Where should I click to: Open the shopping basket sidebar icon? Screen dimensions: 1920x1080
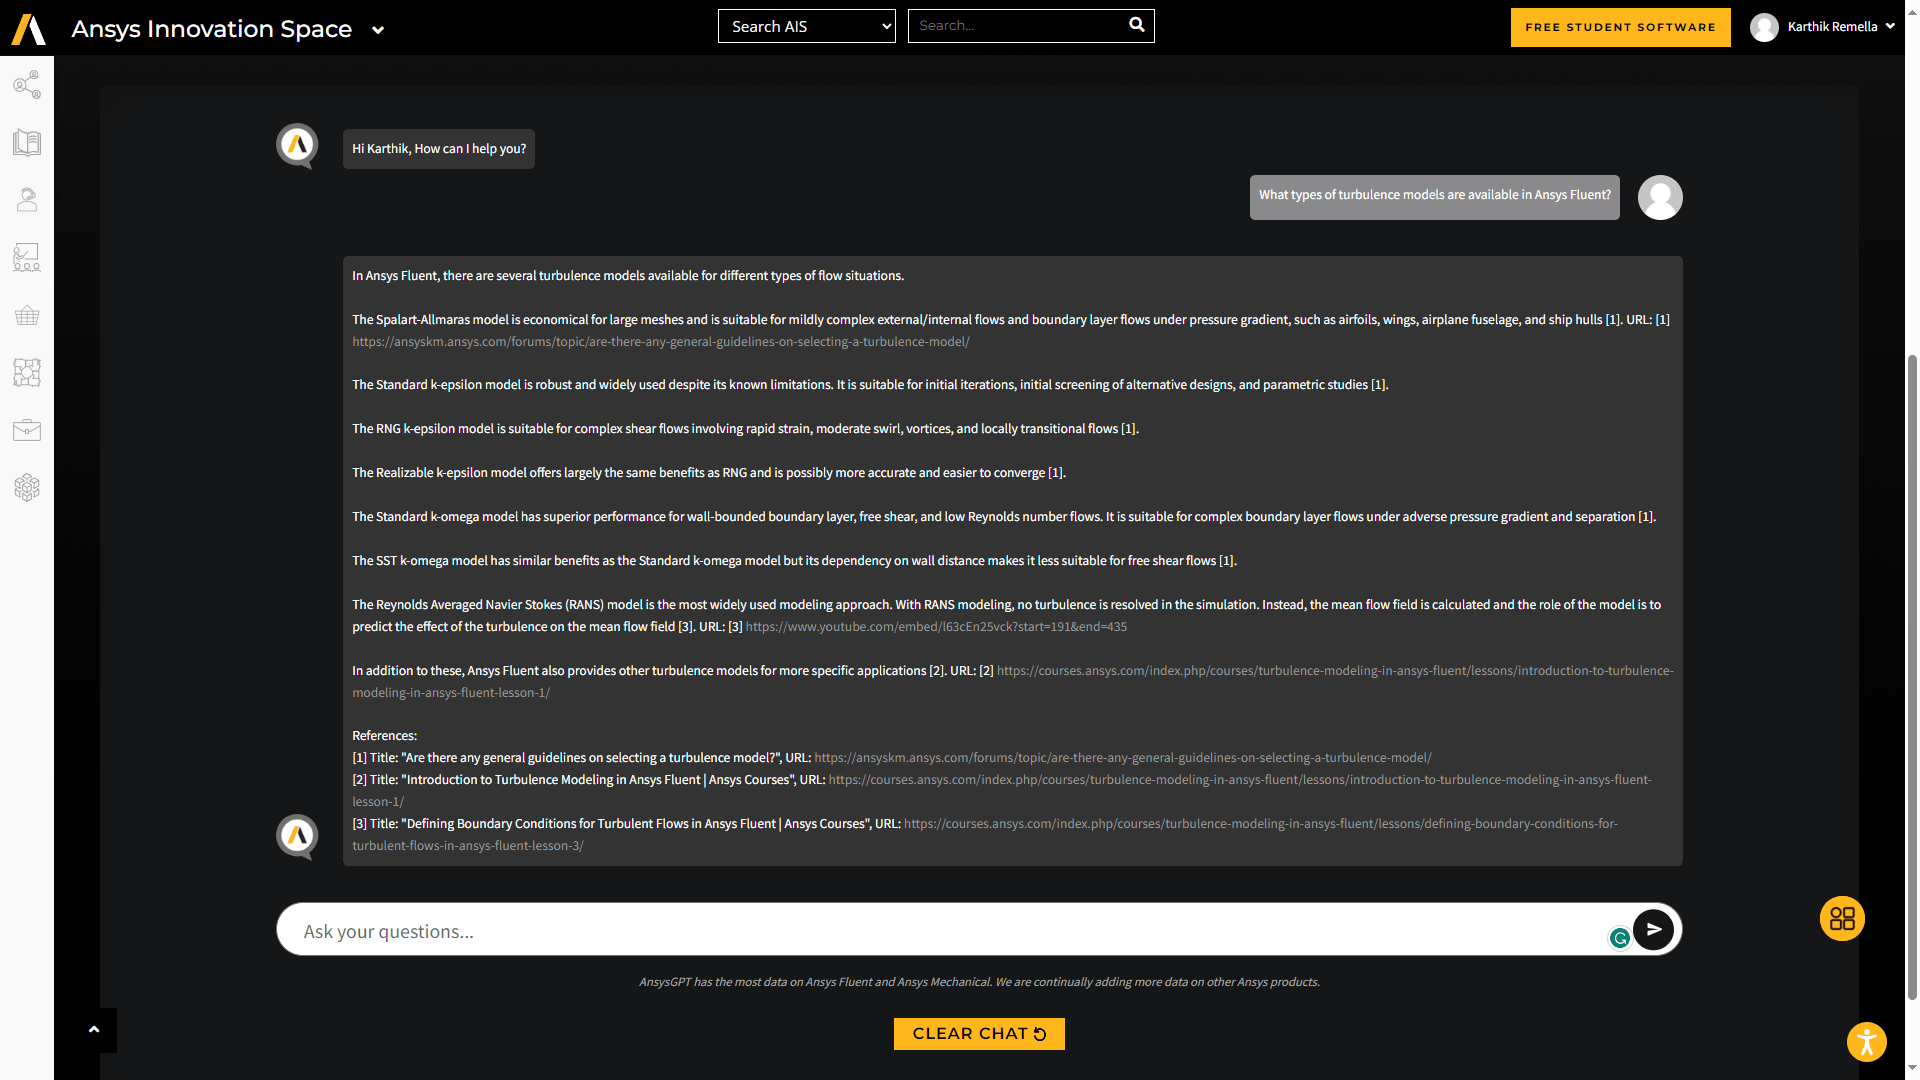27,315
